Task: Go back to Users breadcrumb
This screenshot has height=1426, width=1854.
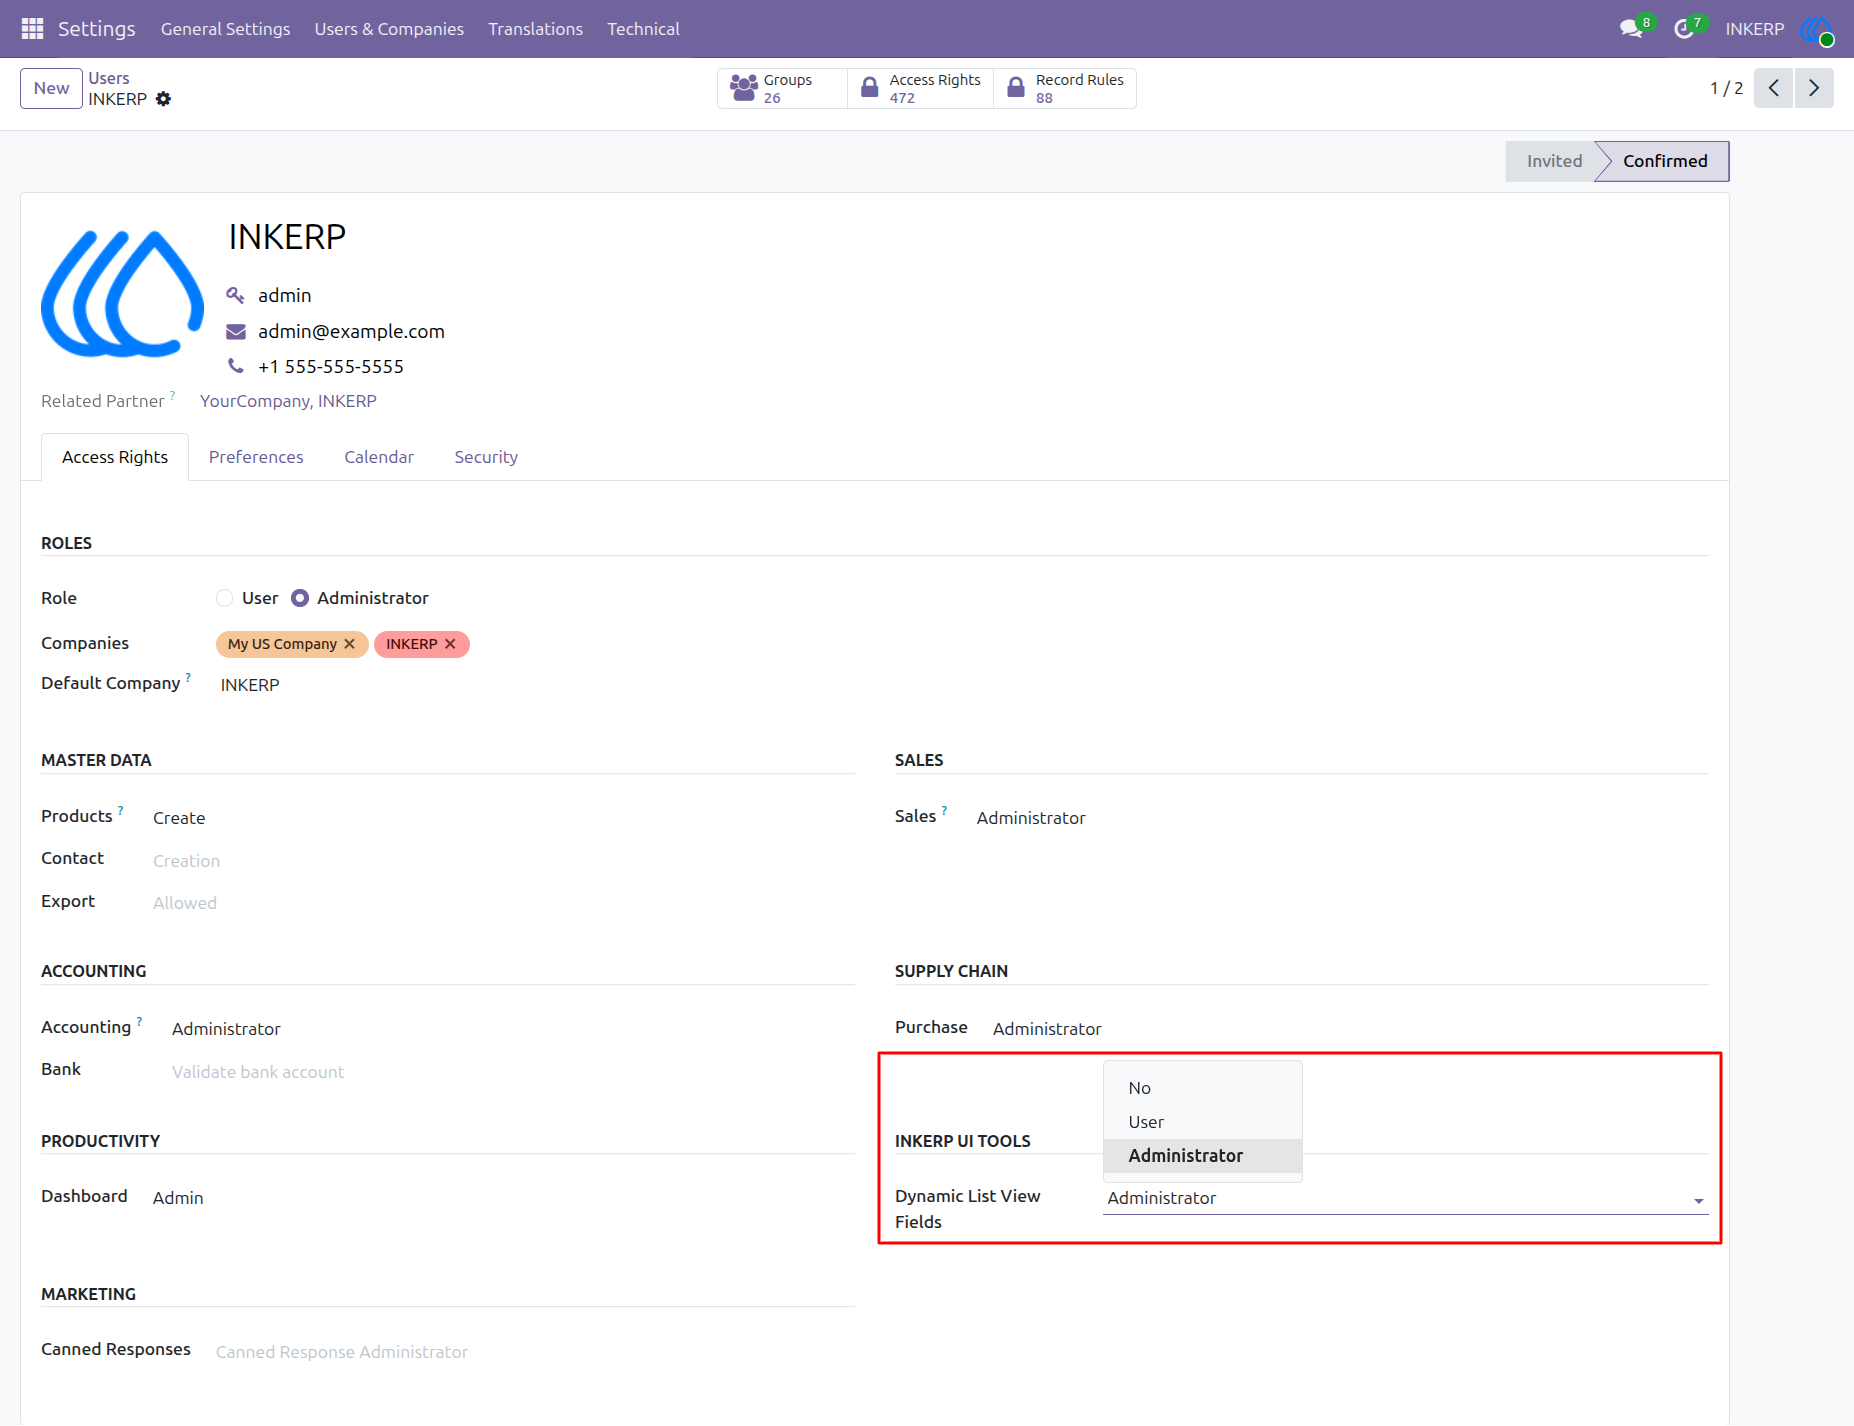Action: 109,78
